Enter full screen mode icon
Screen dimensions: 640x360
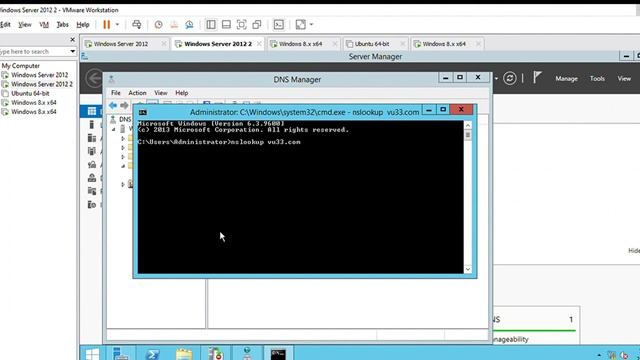242,24
